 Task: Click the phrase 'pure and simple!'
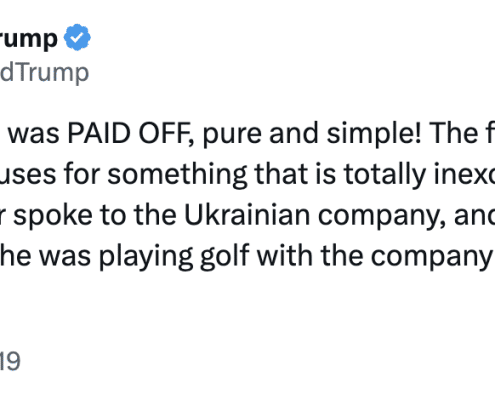(x=312, y=134)
